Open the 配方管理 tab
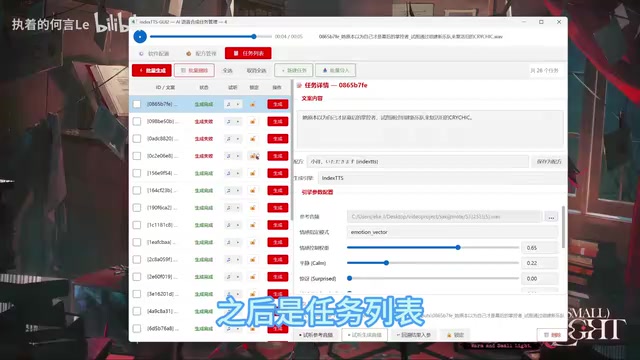640x360 pixels. (x=201, y=53)
